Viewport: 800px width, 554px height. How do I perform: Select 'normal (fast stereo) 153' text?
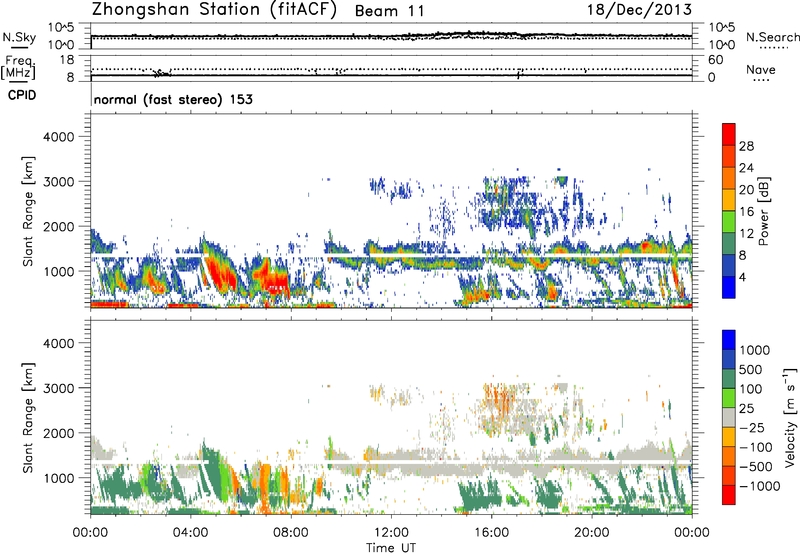click(x=173, y=99)
